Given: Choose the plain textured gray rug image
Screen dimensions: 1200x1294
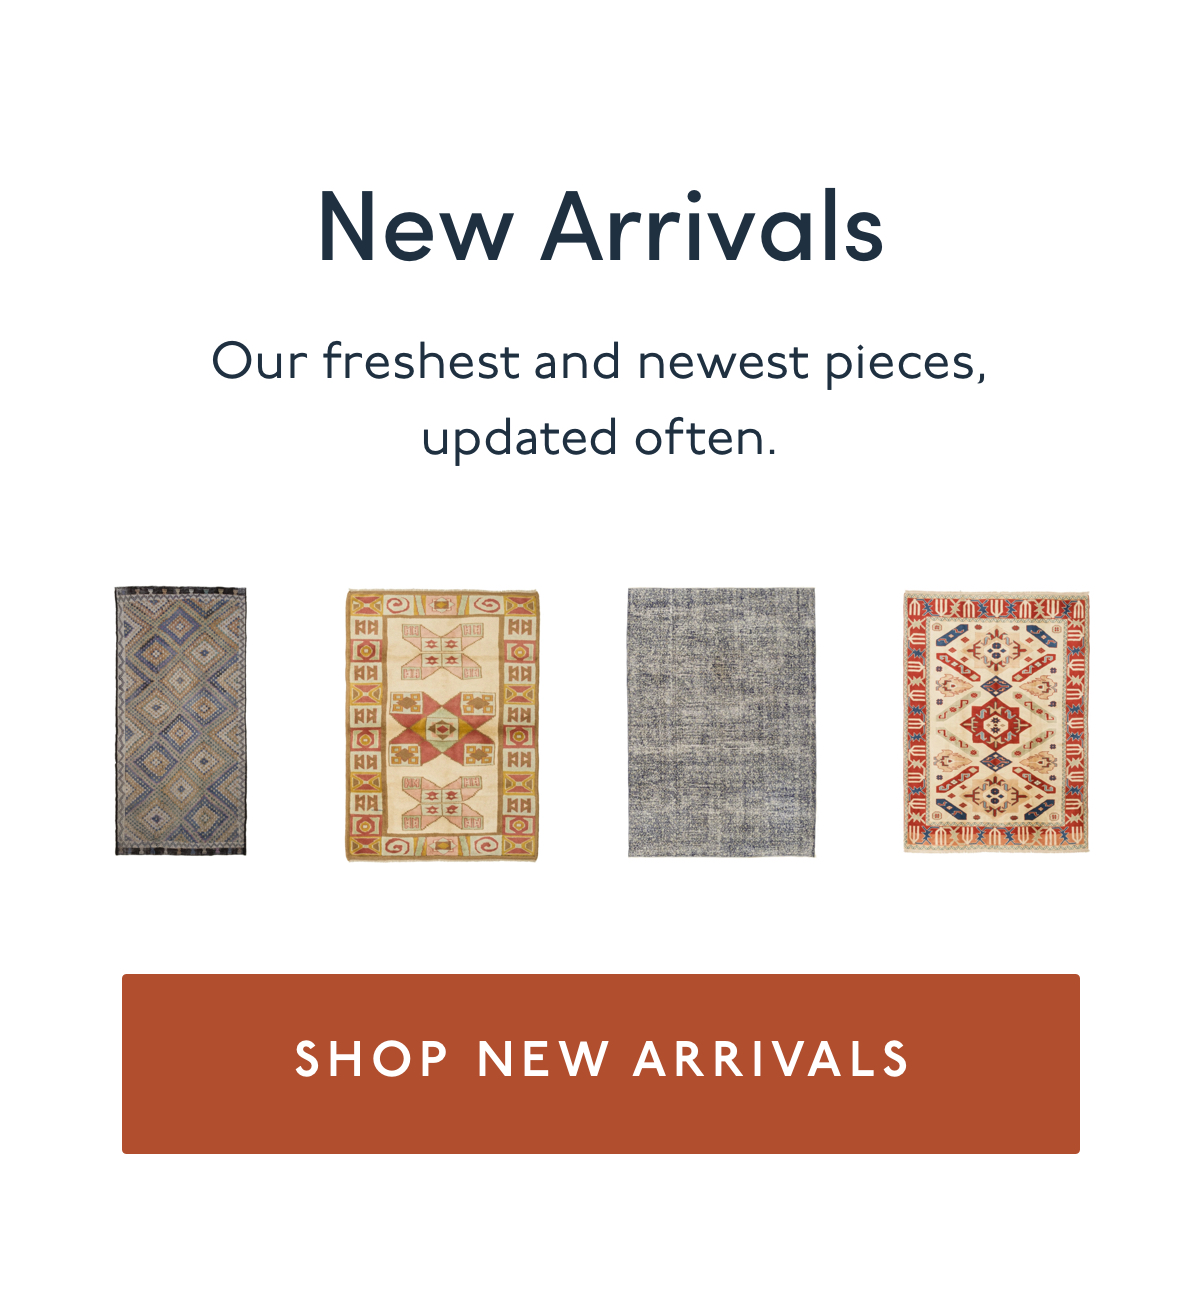Looking at the screenshot, I should pyautogui.click(x=721, y=722).
